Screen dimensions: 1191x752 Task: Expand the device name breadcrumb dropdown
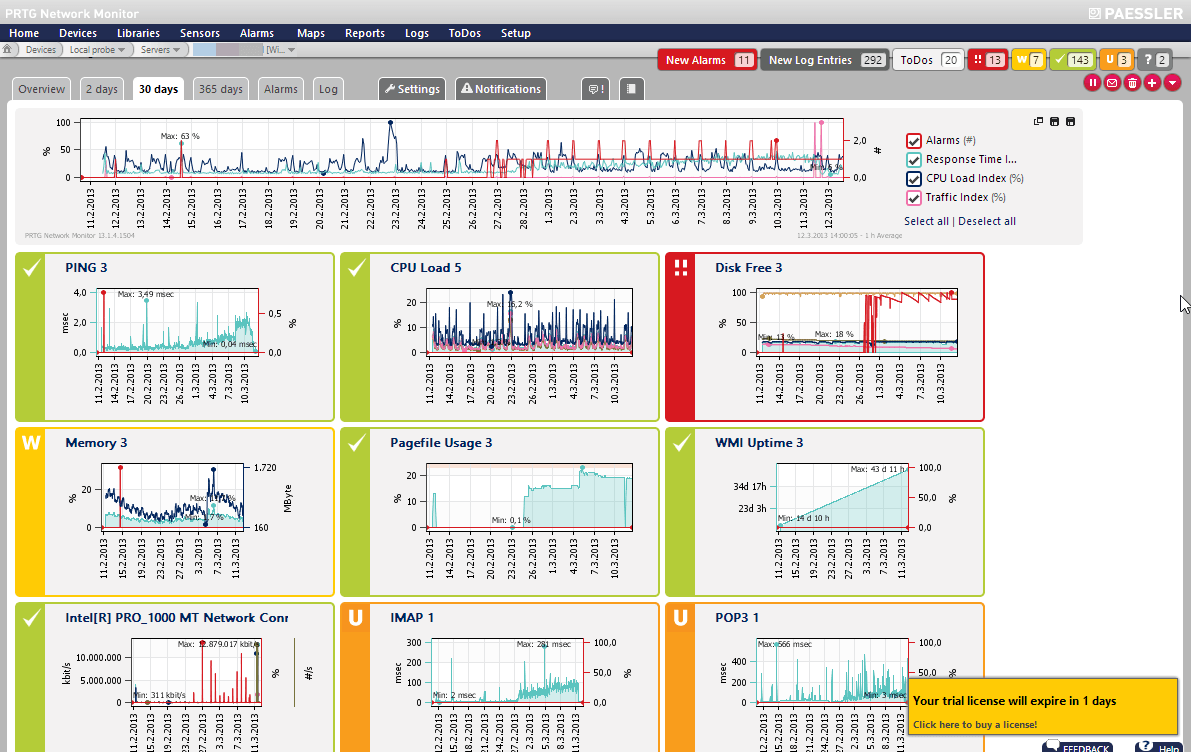coord(291,50)
